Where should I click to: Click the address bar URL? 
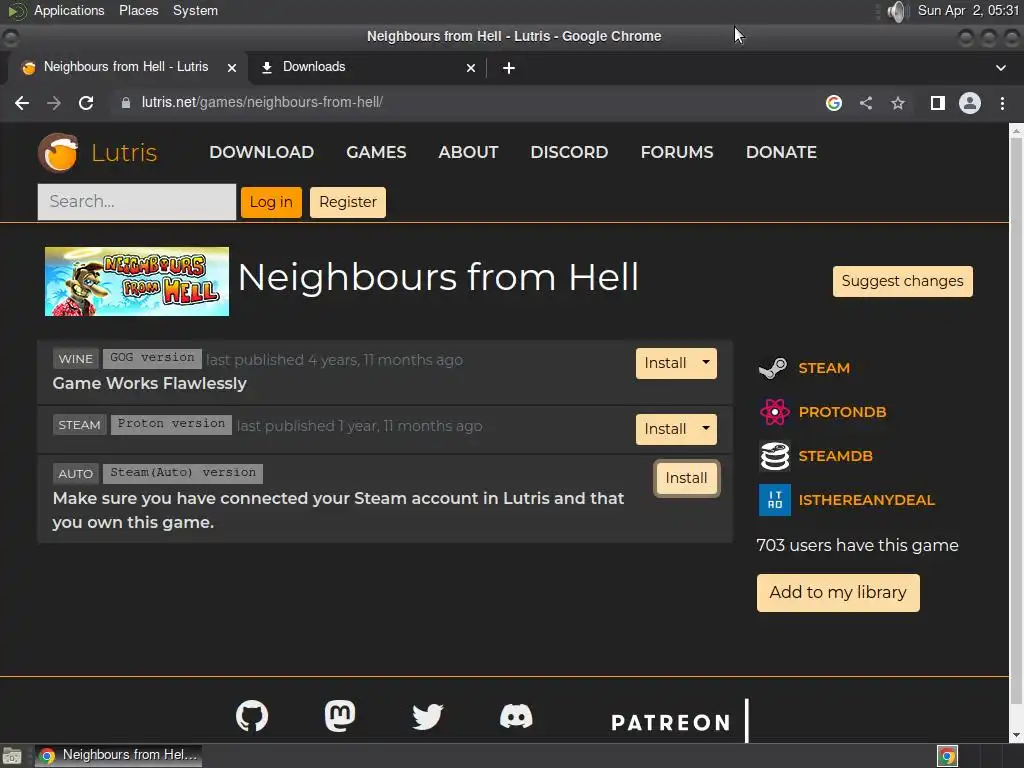tap(262, 103)
